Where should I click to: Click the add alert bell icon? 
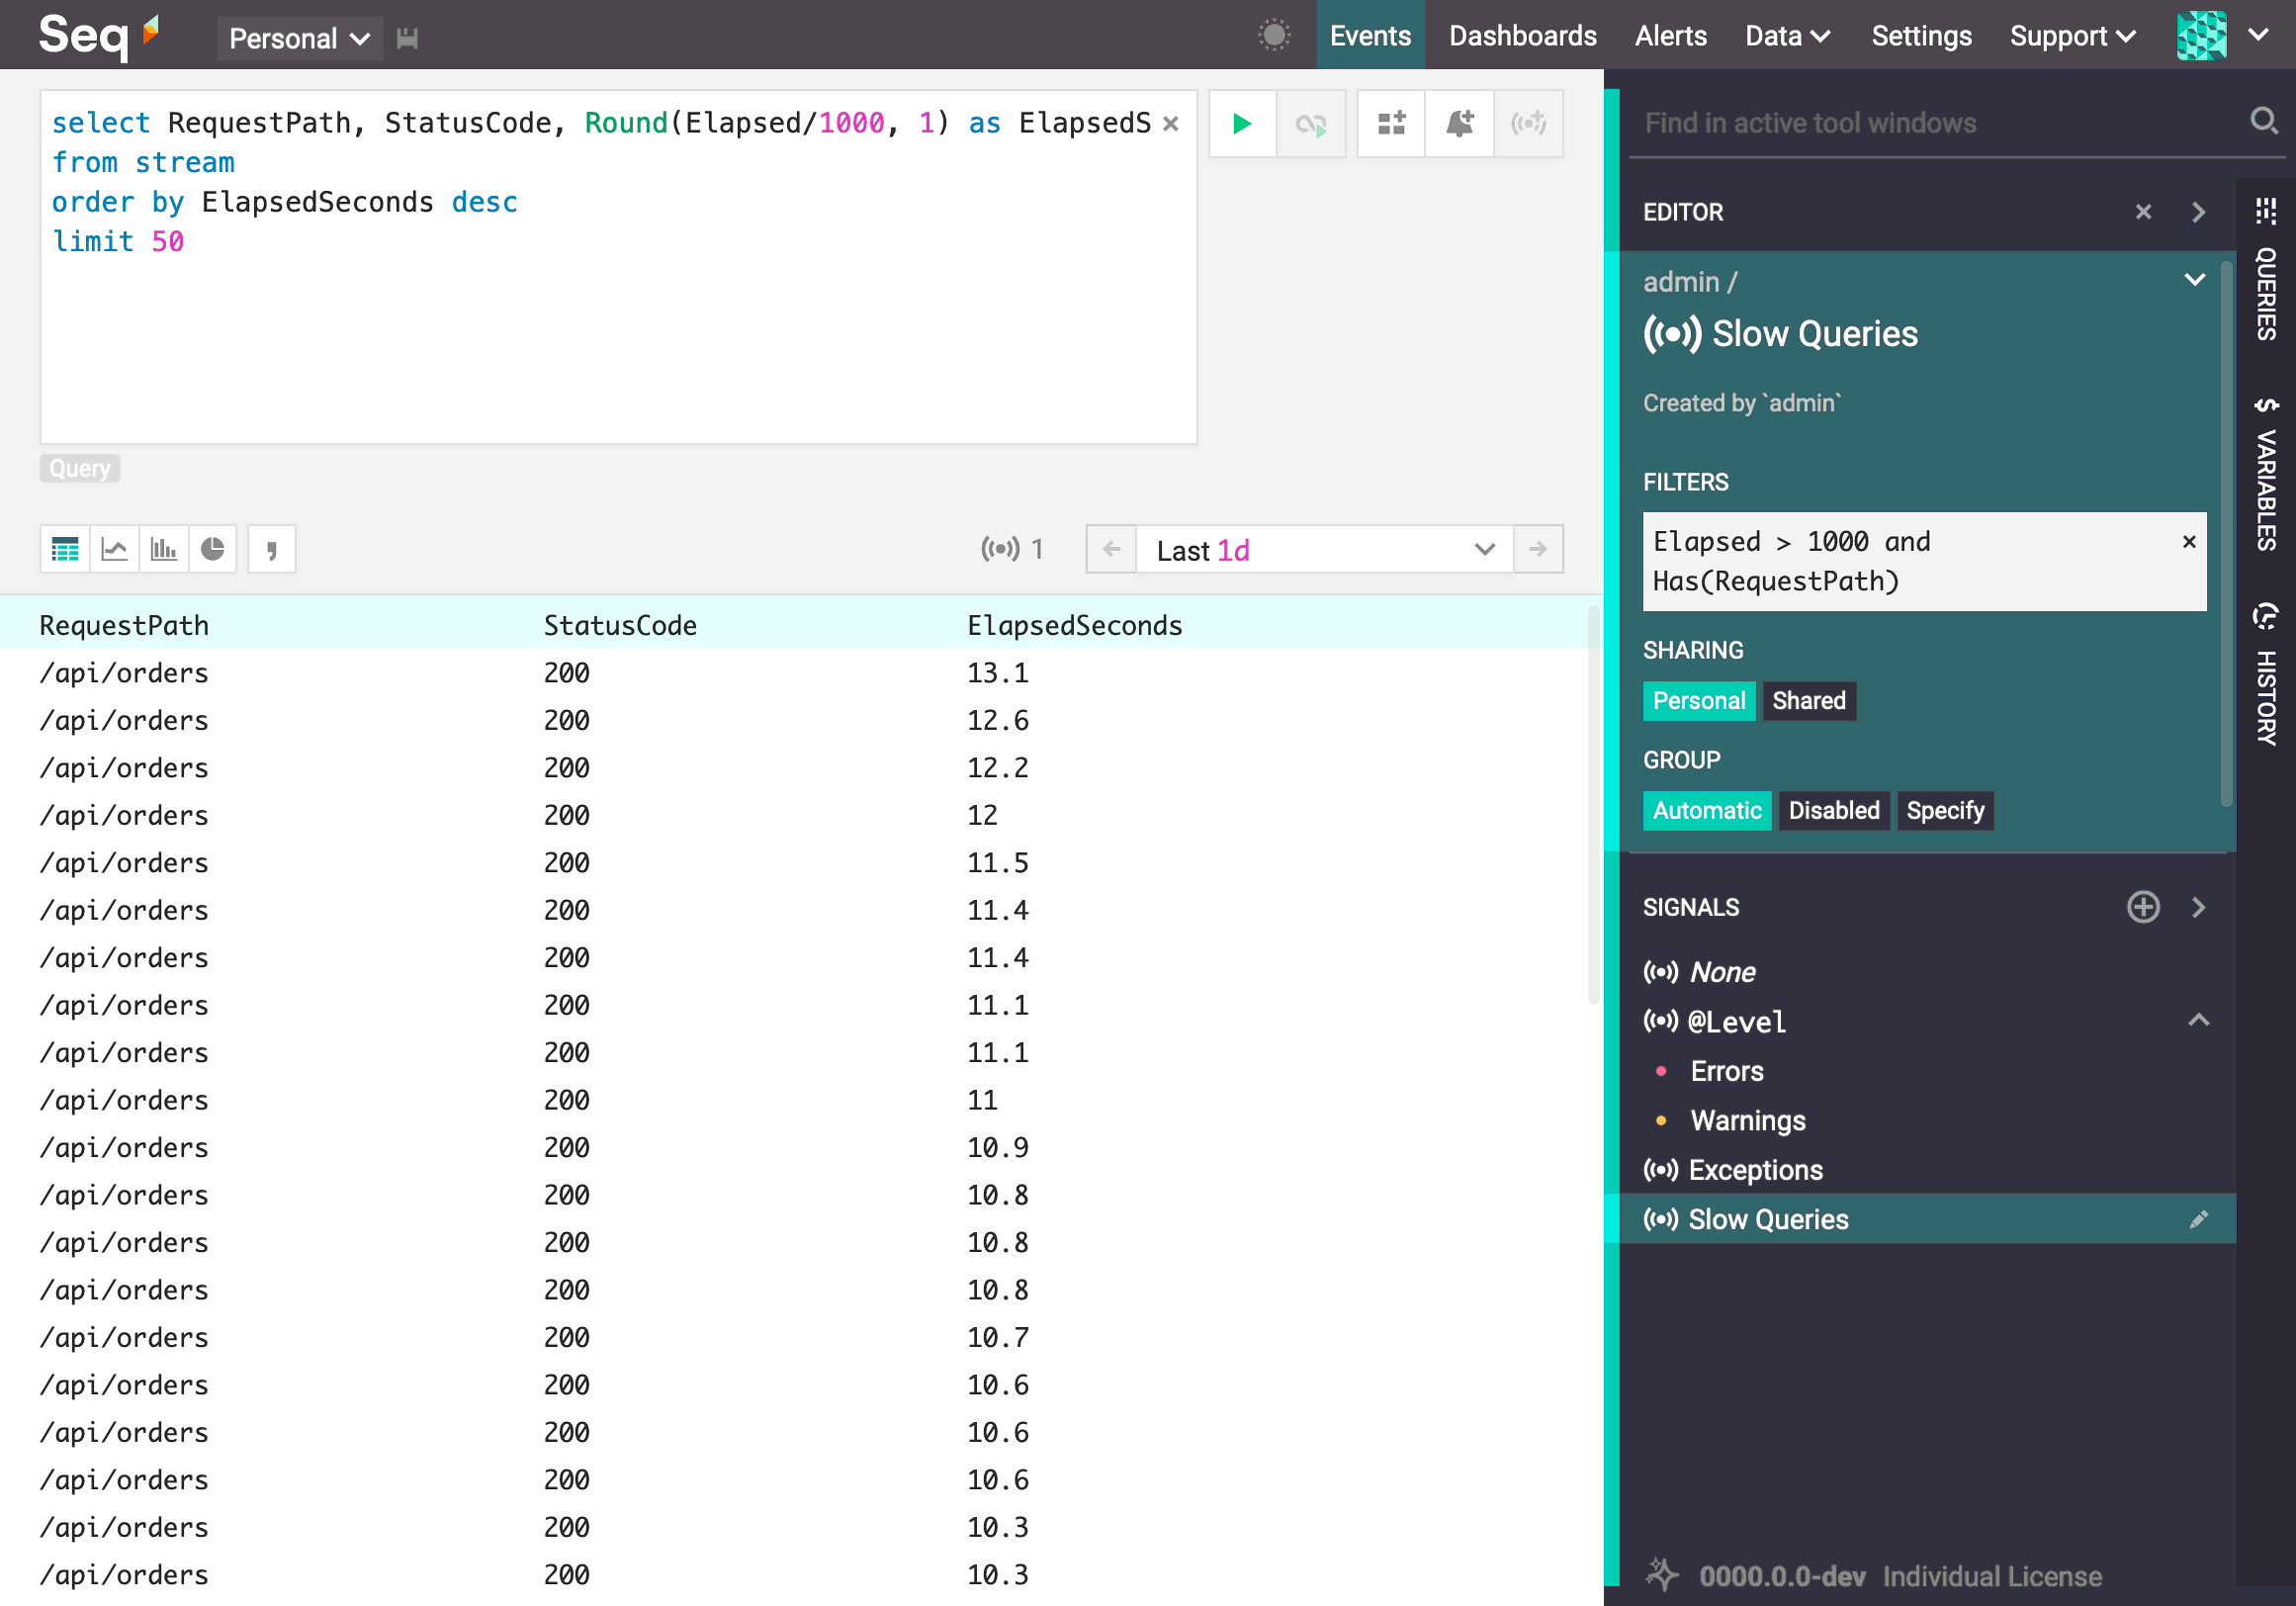pyautogui.click(x=1459, y=124)
